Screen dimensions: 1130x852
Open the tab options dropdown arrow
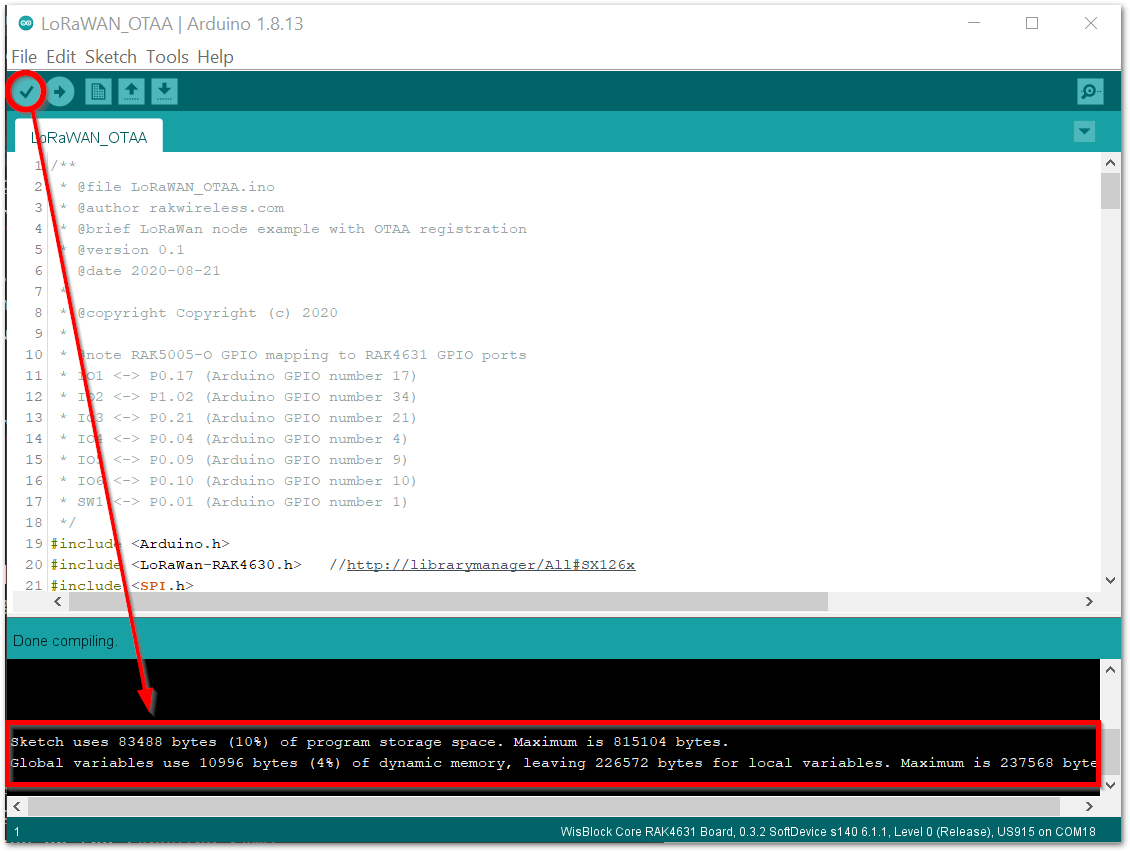1084,132
